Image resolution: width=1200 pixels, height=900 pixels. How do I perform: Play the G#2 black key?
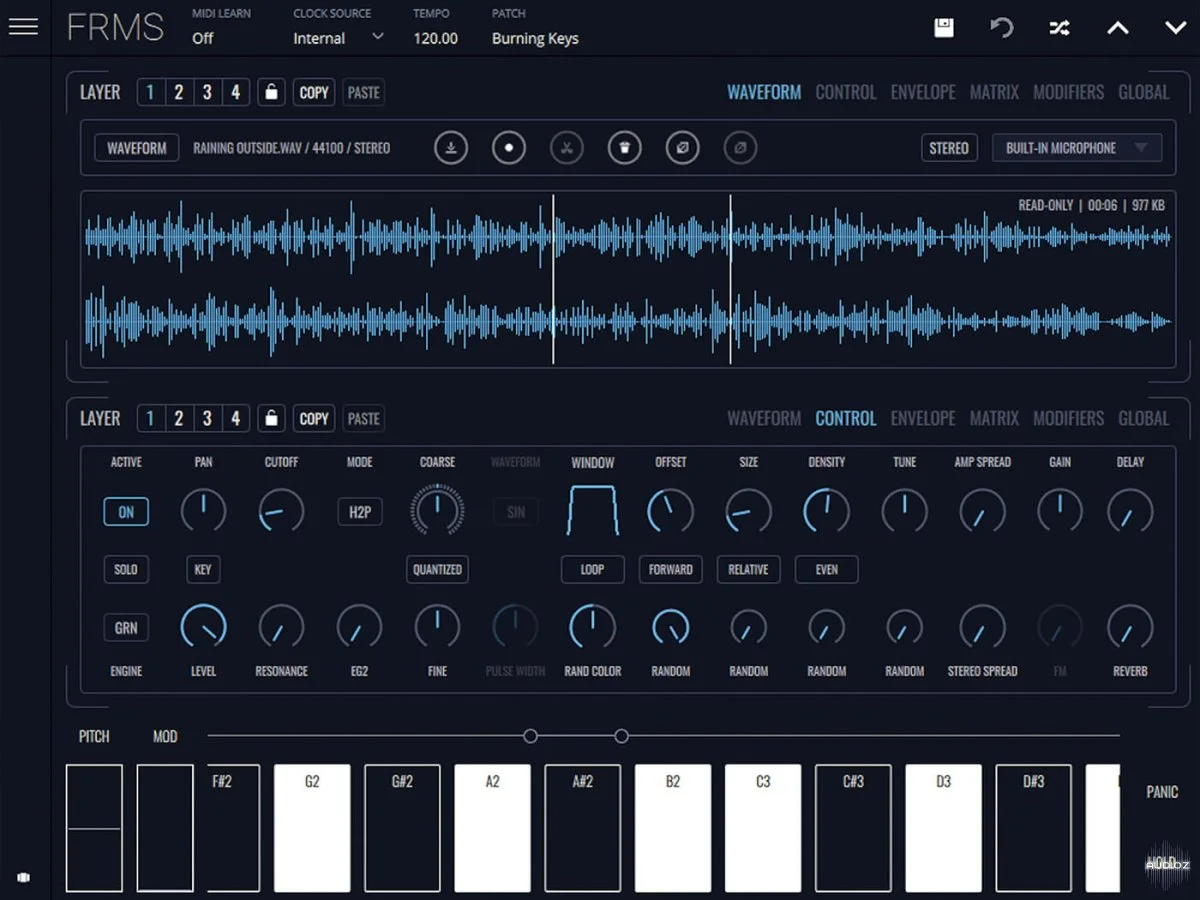coord(402,828)
